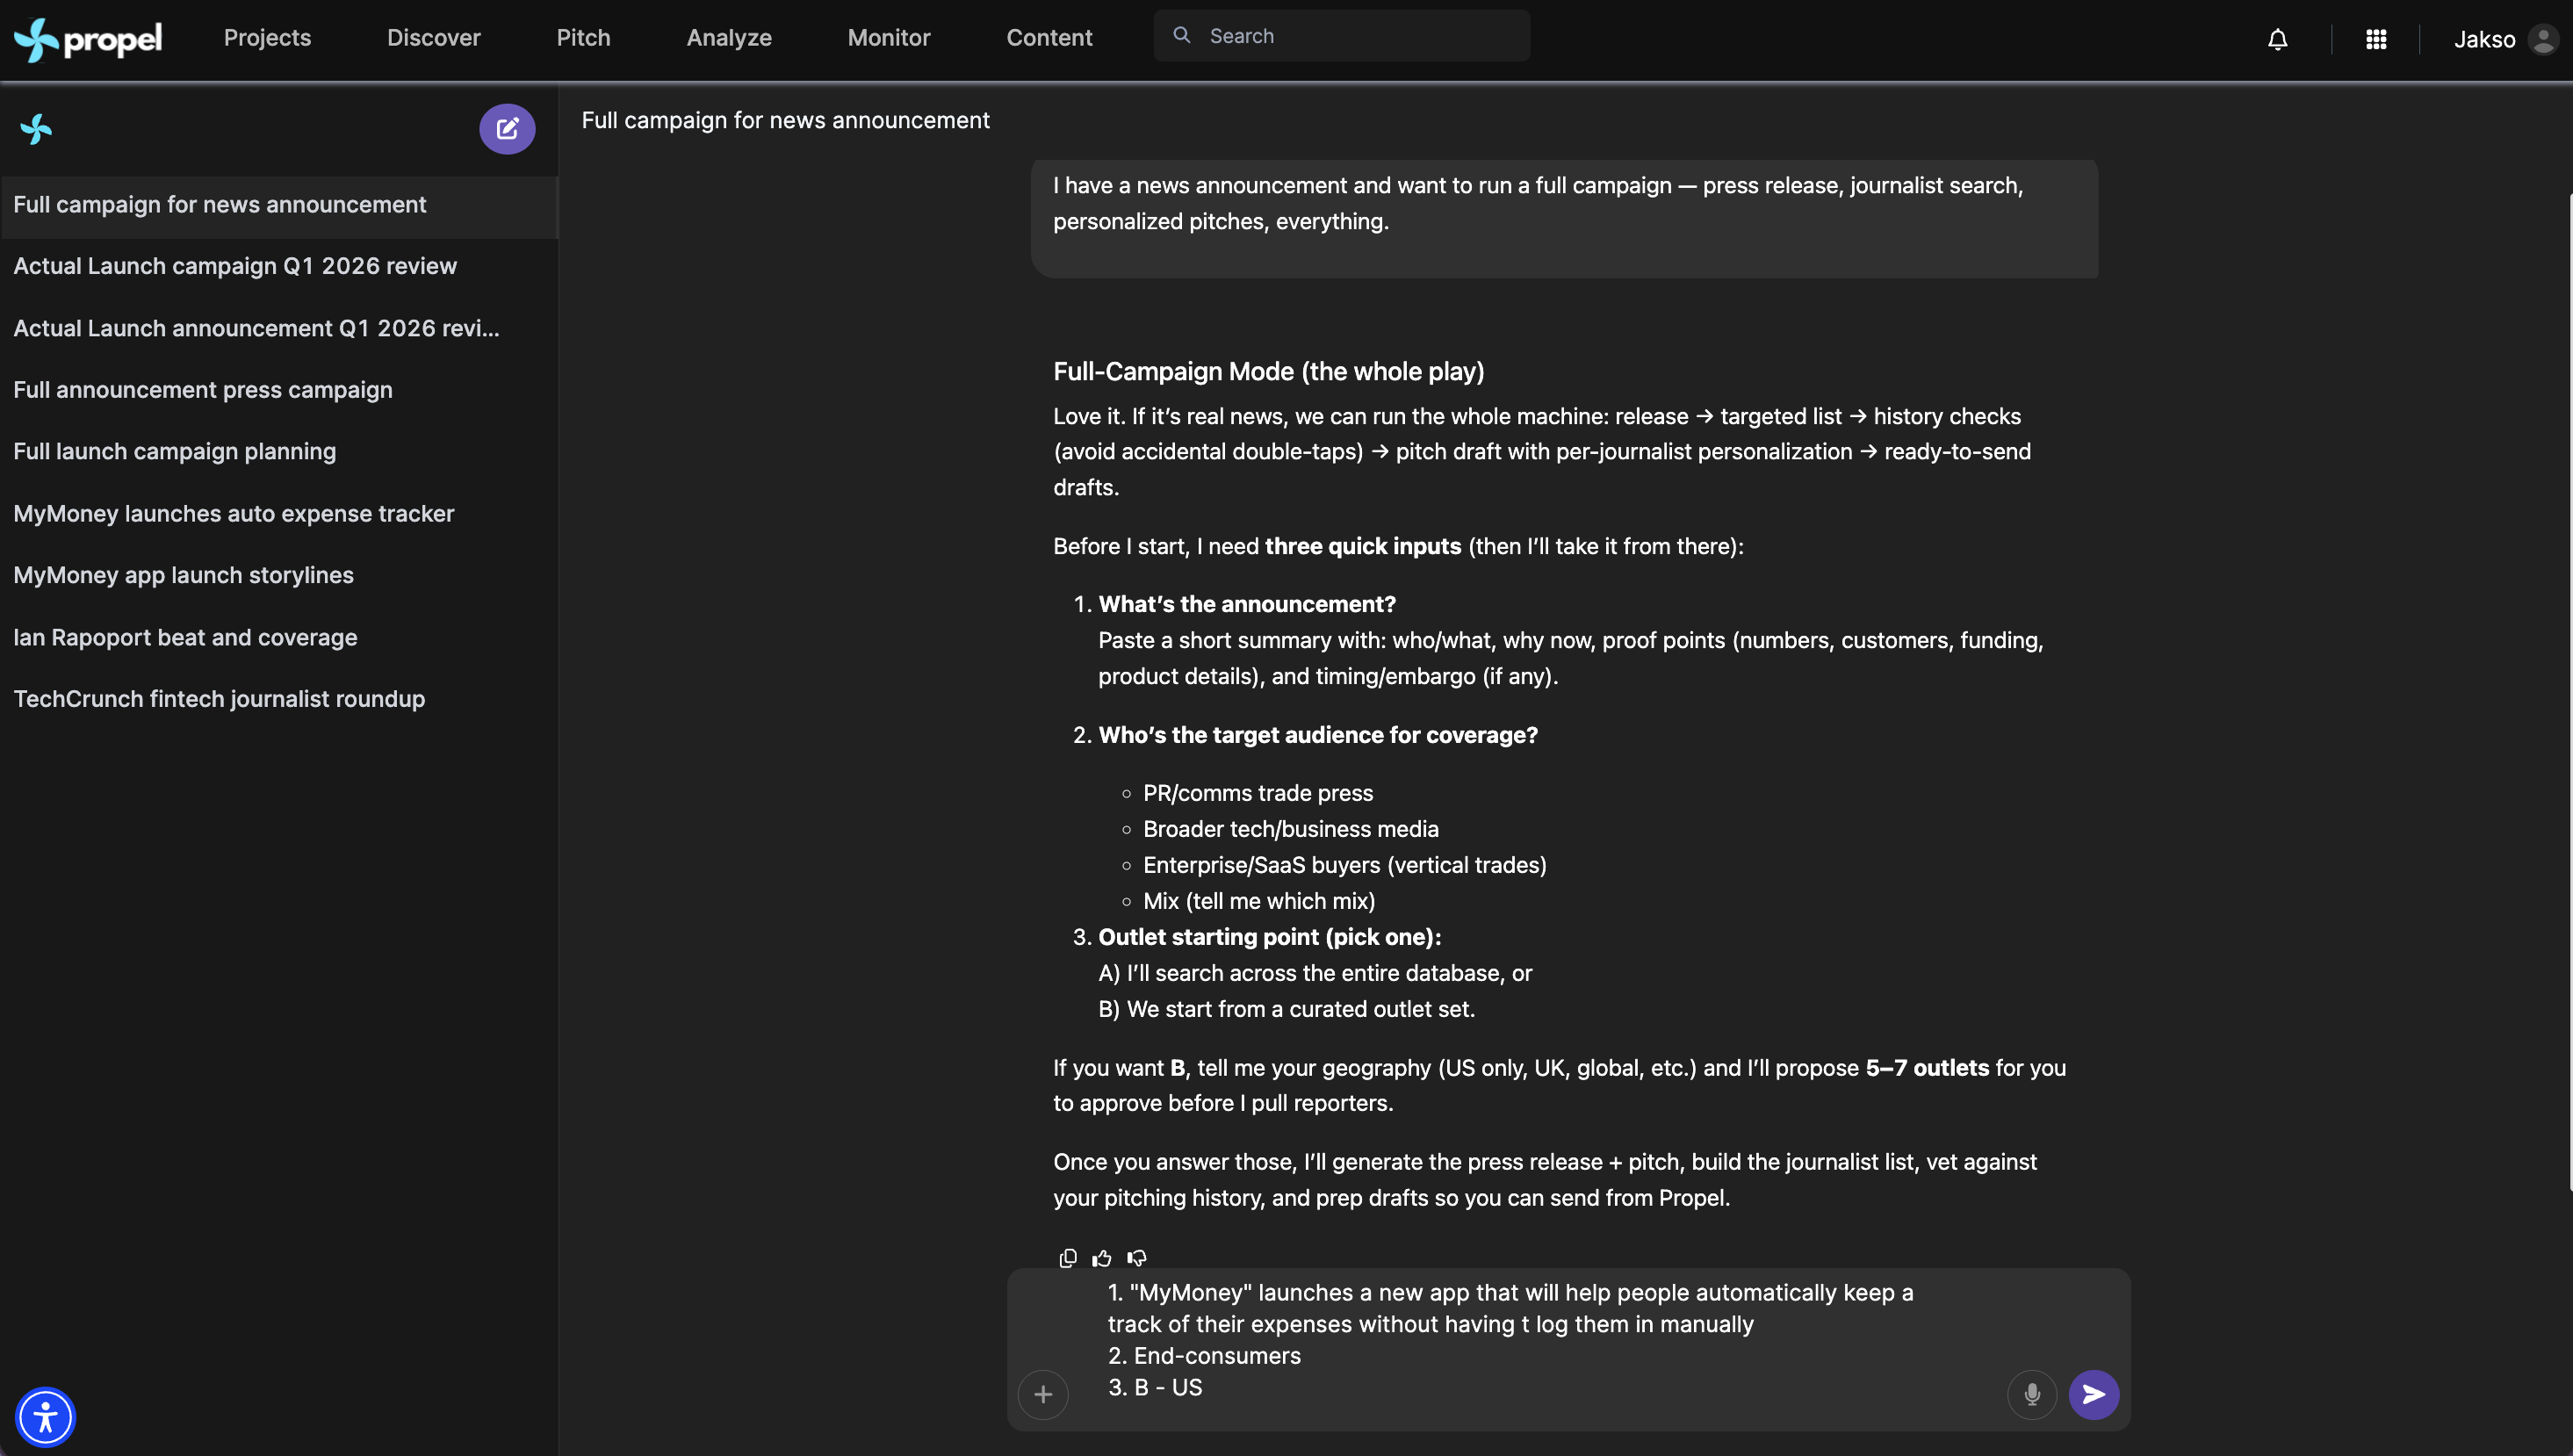Go to the Discover tab
Image resolution: width=2573 pixels, height=1456 pixels.
tap(433, 38)
